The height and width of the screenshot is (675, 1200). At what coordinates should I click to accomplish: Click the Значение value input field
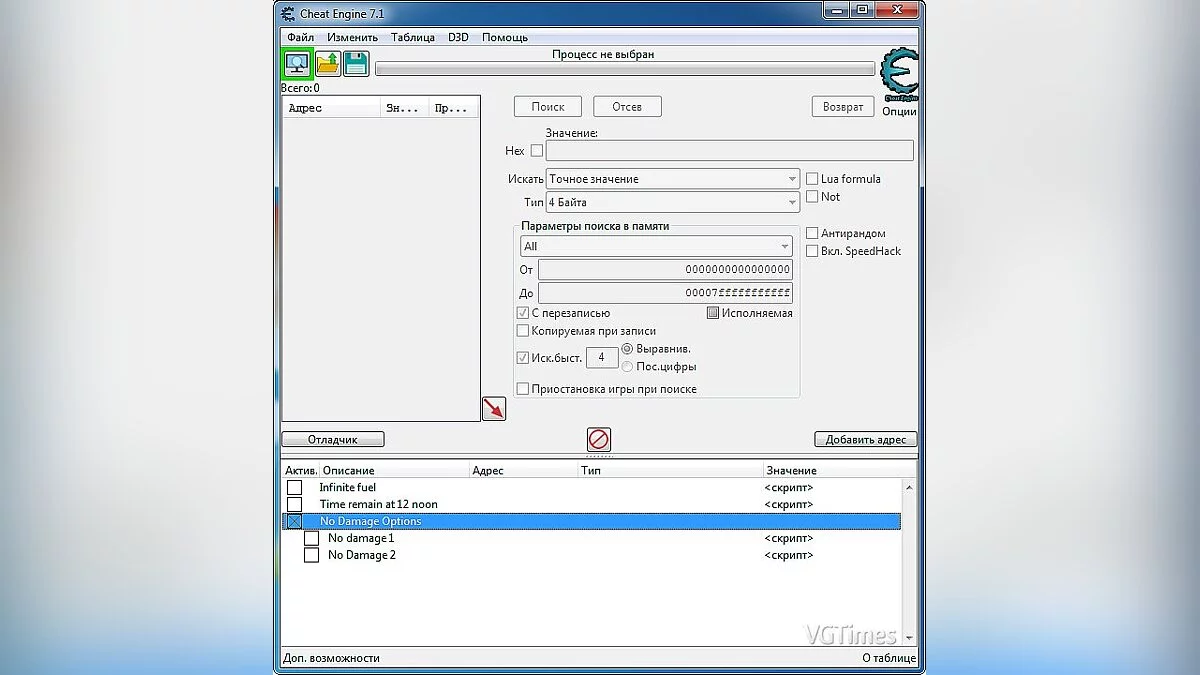729,151
